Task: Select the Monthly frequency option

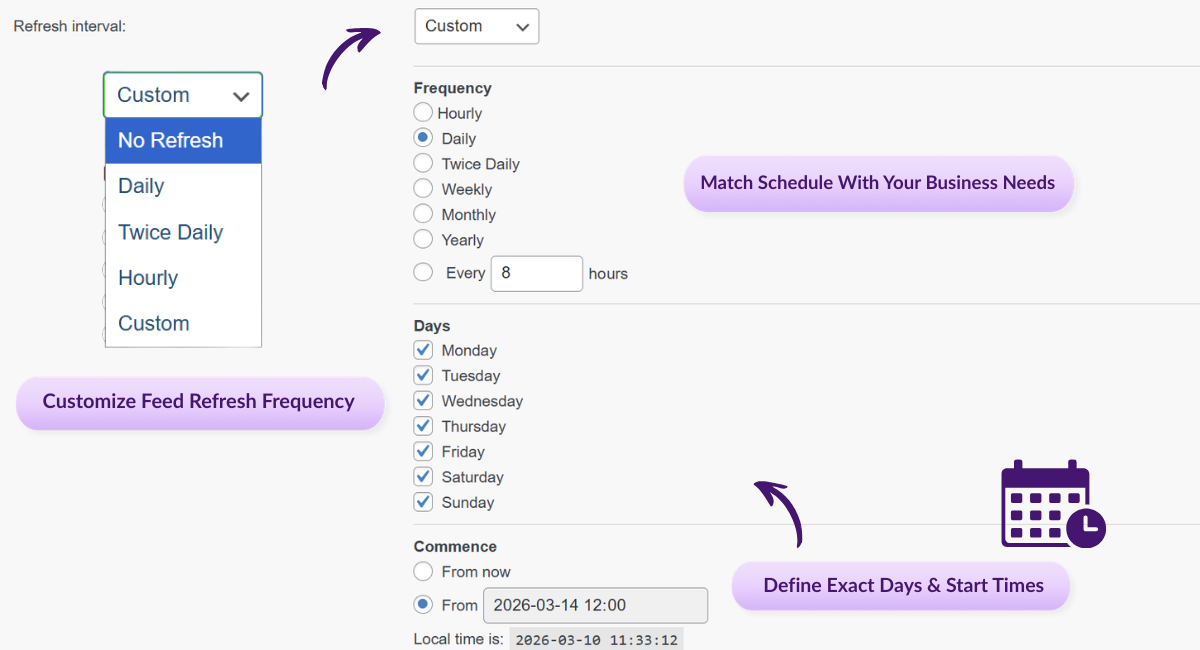Action: point(423,213)
